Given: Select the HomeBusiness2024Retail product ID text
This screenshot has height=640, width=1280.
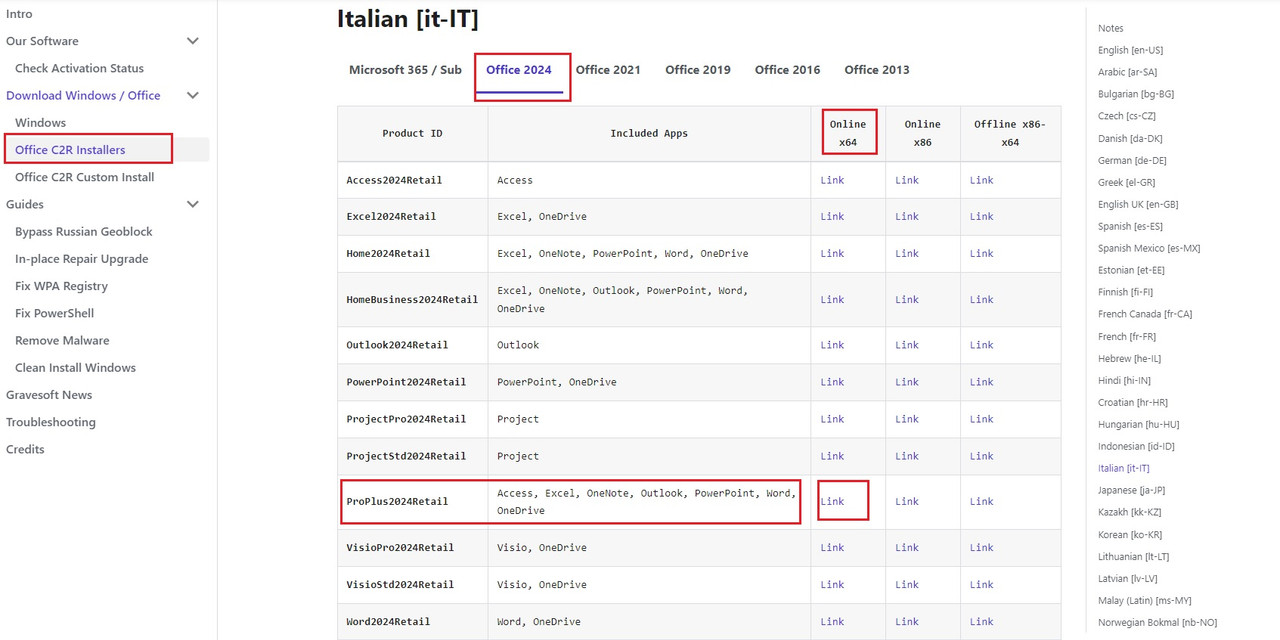Looking at the screenshot, I should coord(412,300).
